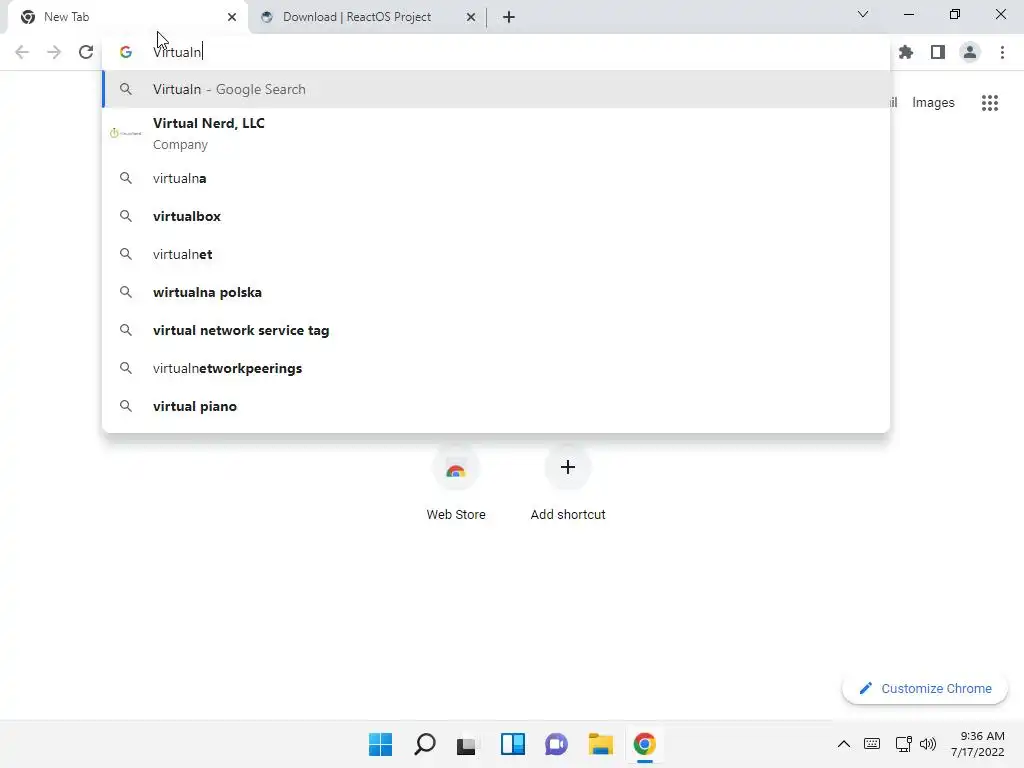This screenshot has width=1024, height=768.
Task: Go back using the back arrow
Action: click(x=22, y=52)
